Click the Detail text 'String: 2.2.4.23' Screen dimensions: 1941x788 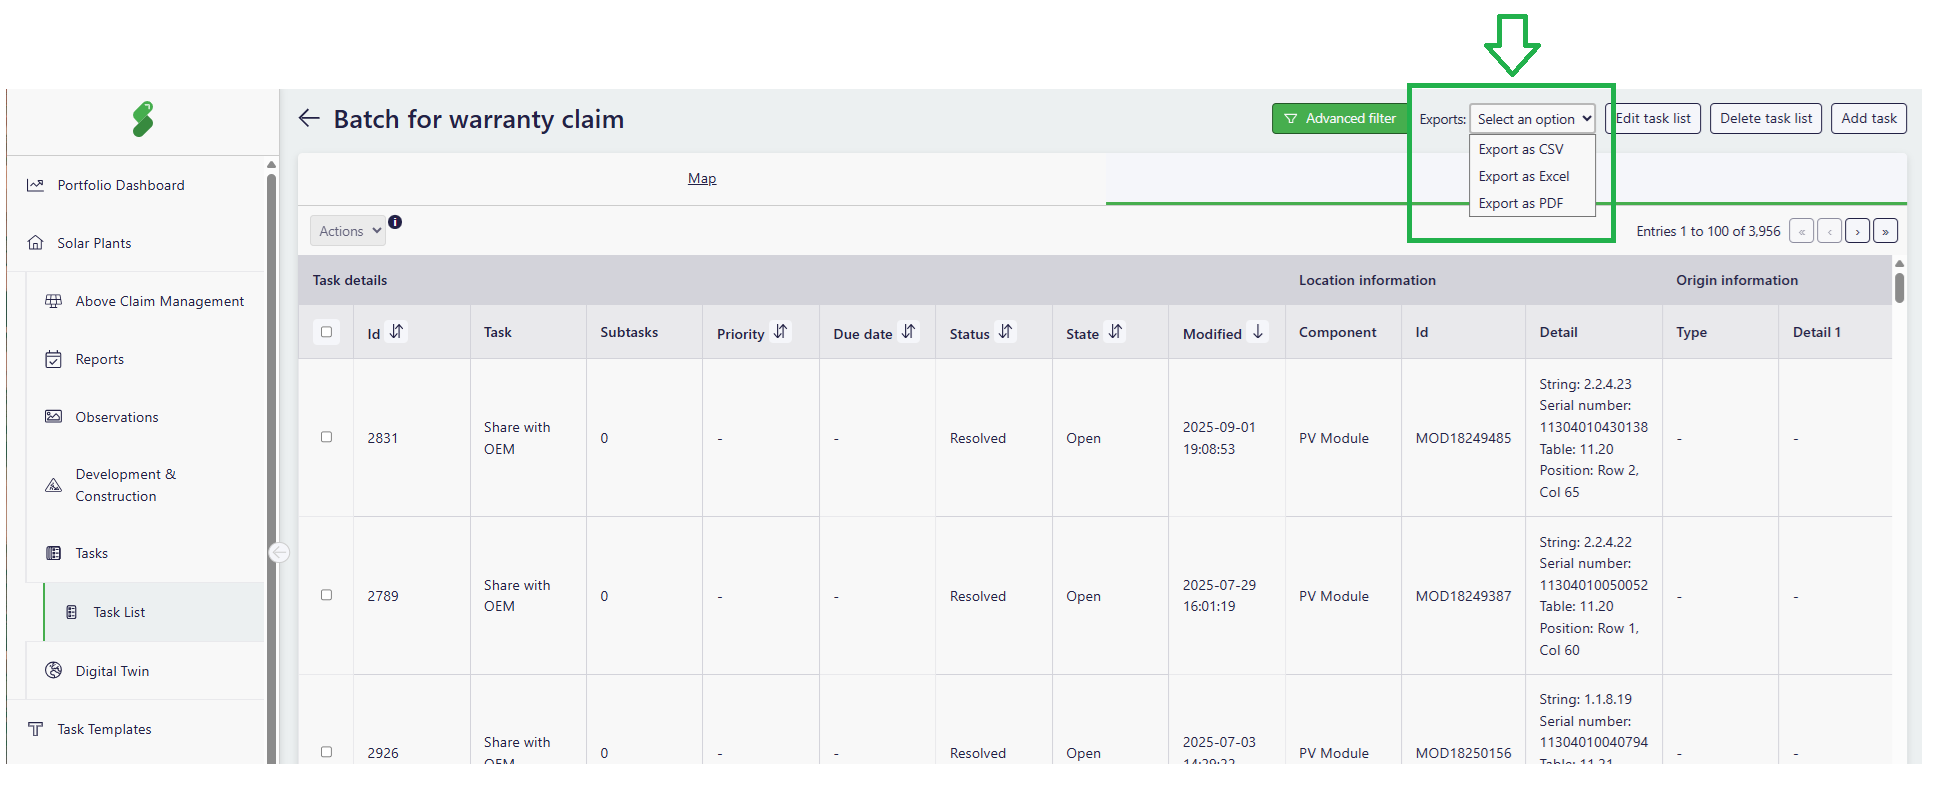click(x=1585, y=384)
